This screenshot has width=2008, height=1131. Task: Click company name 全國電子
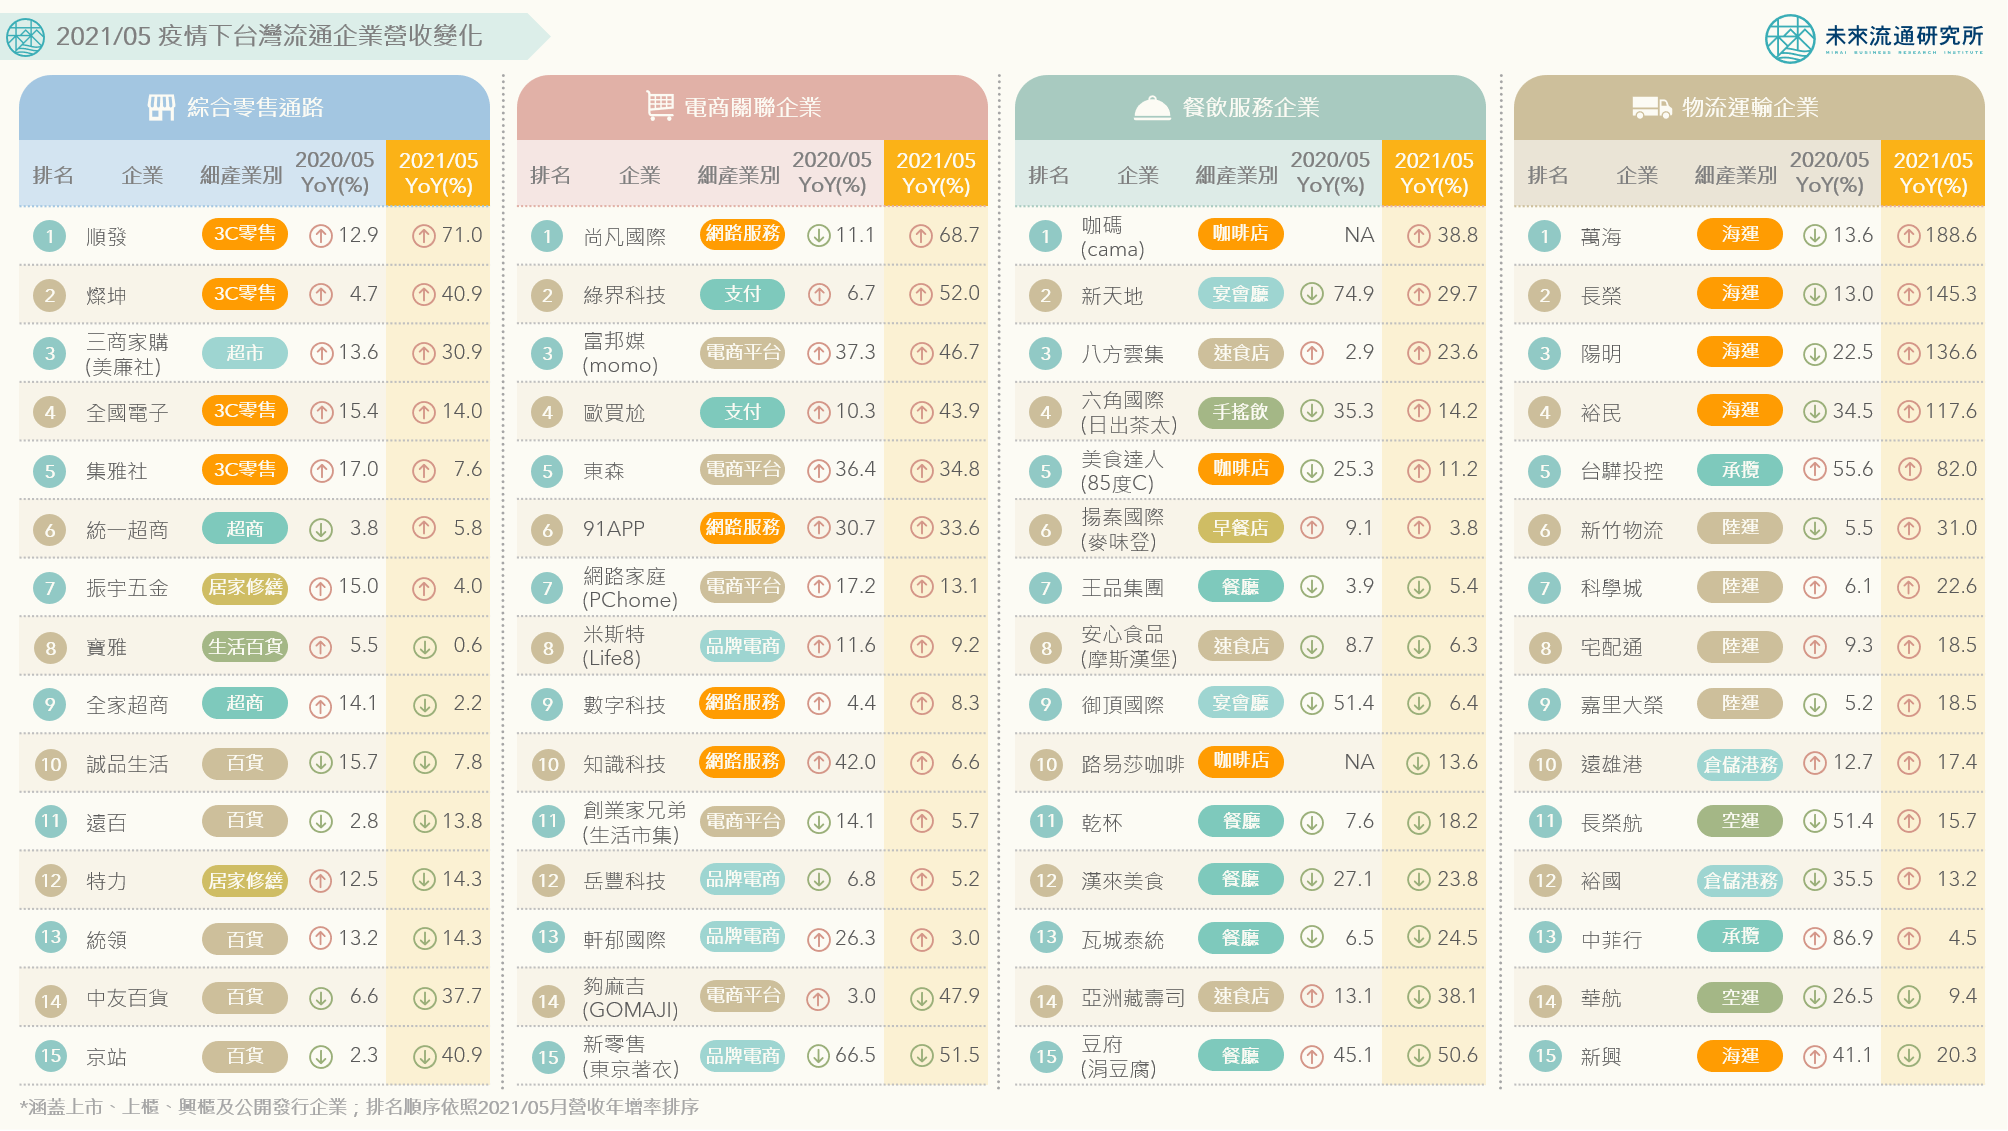click(x=127, y=413)
